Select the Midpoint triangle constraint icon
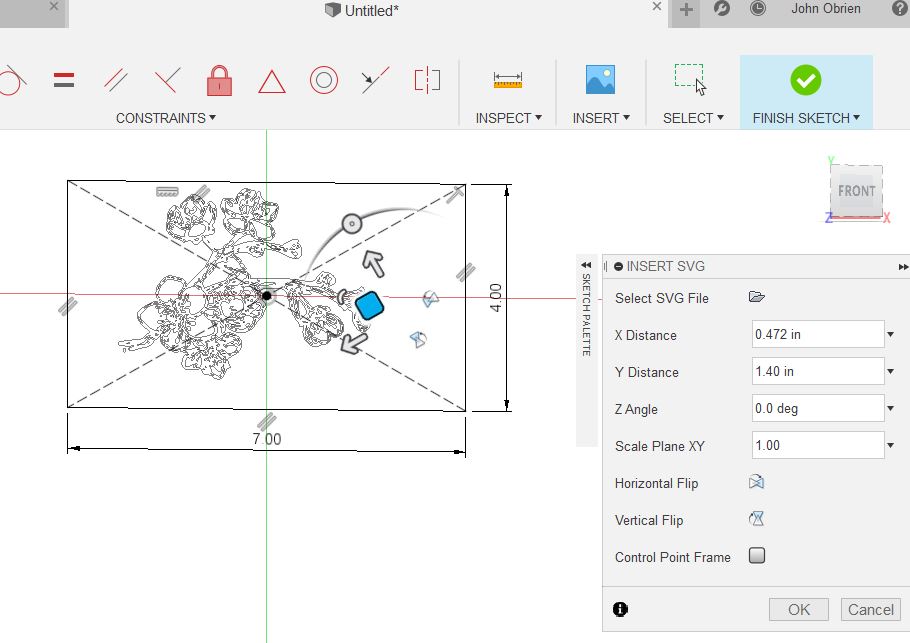Image resolution: width=910 pixels, height=643 pixels. pyautogui.click(x=272, y=81)
